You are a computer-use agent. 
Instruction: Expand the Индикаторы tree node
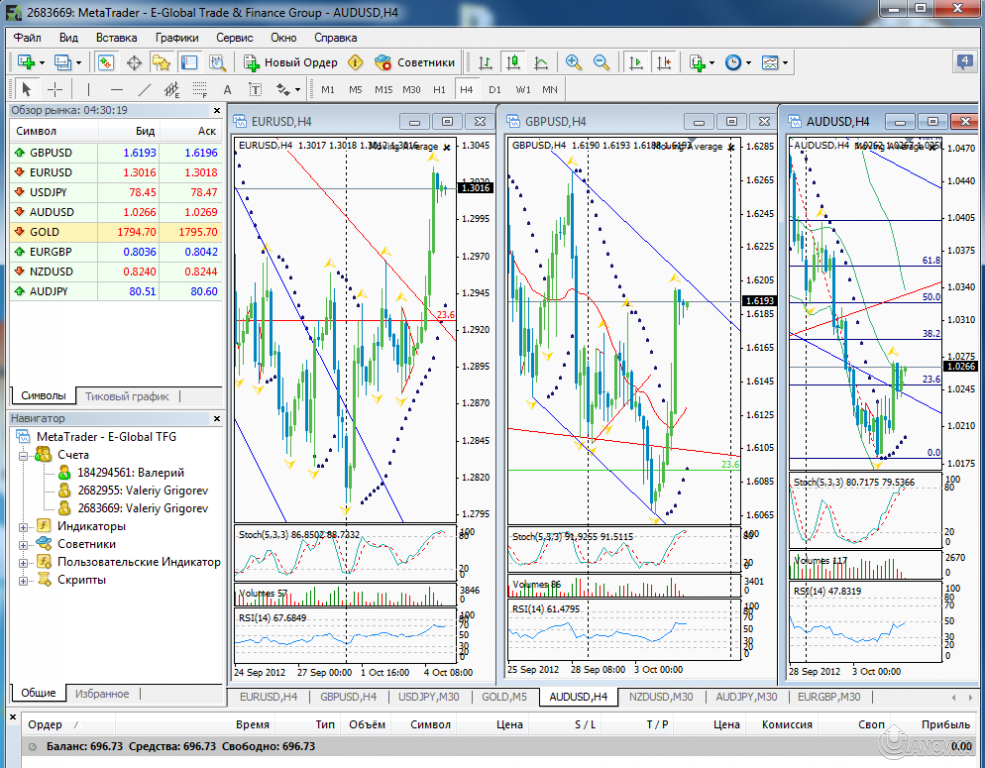point(24,526)
